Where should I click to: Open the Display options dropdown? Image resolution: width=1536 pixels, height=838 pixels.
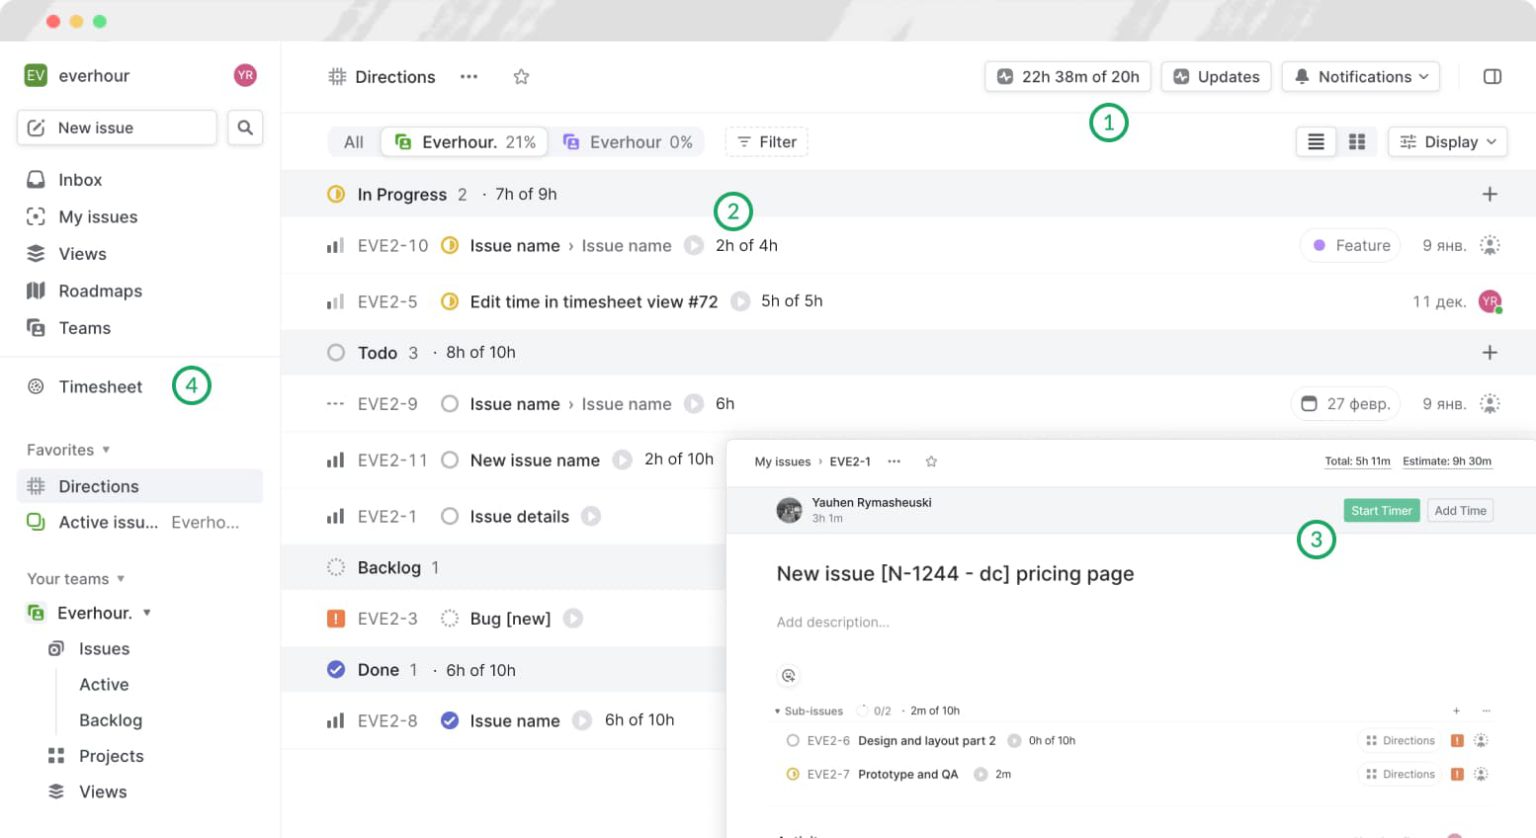(1447, 141)
